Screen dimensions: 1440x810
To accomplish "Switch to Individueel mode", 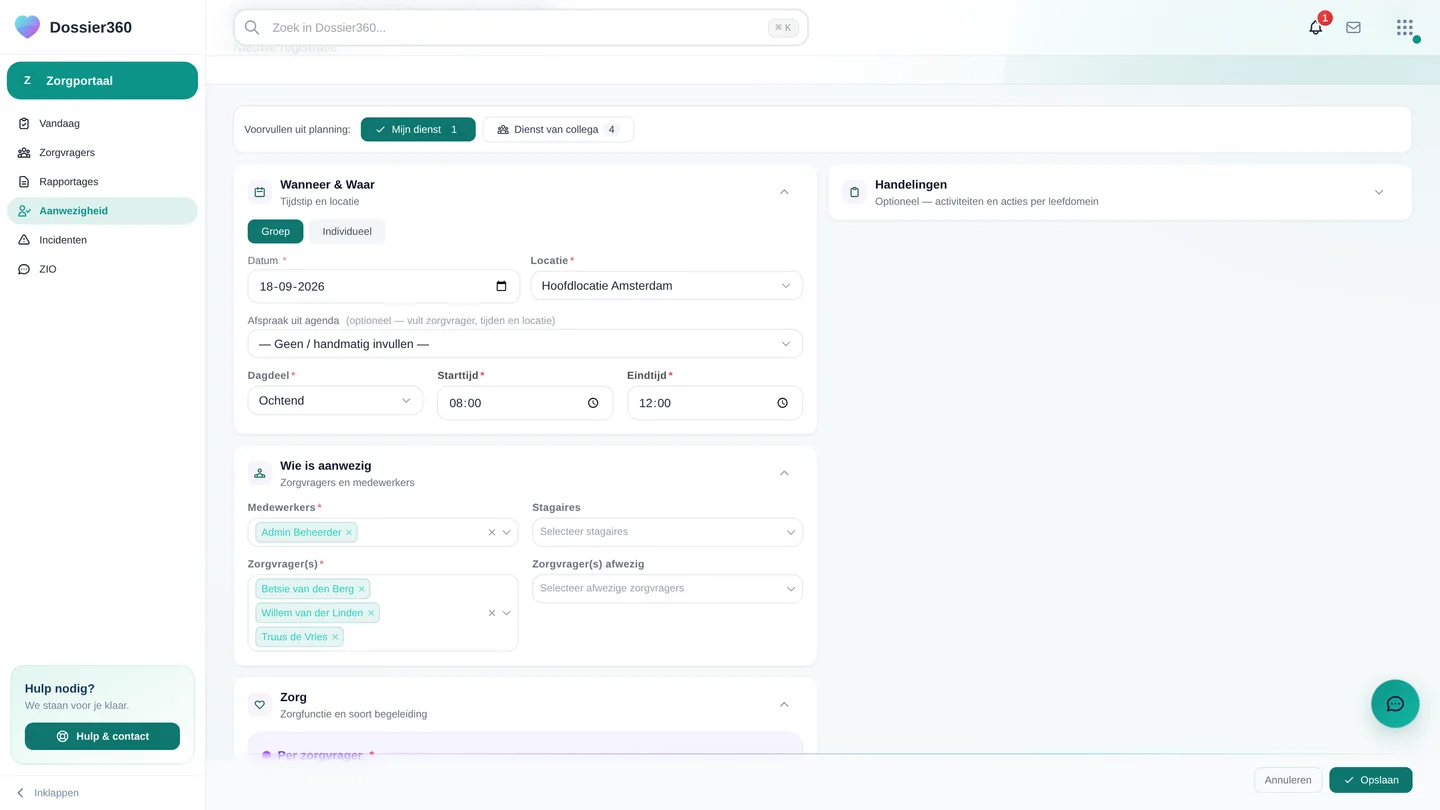I will pyautogui.click(x=347, y=232).
